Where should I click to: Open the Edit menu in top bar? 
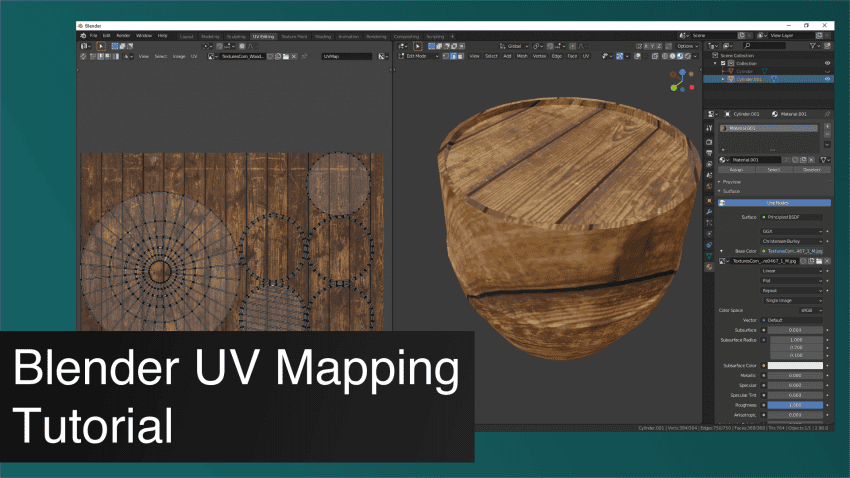pos(106,36)
